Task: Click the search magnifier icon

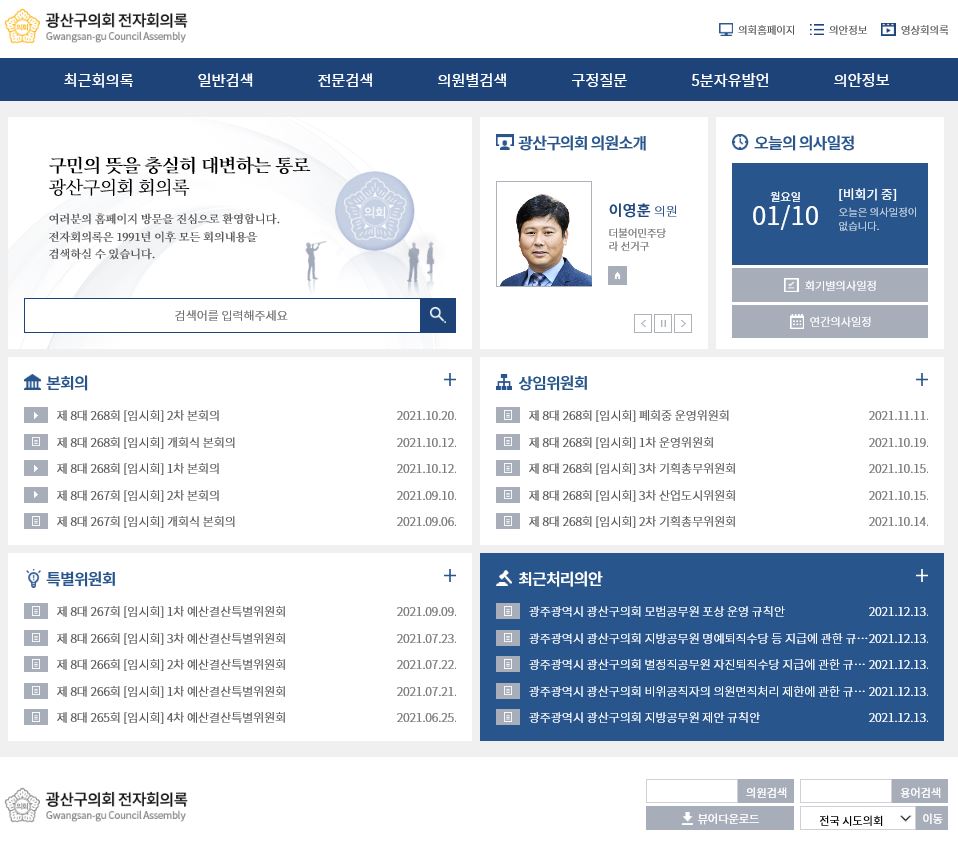Action: click(x=438, y=315)
